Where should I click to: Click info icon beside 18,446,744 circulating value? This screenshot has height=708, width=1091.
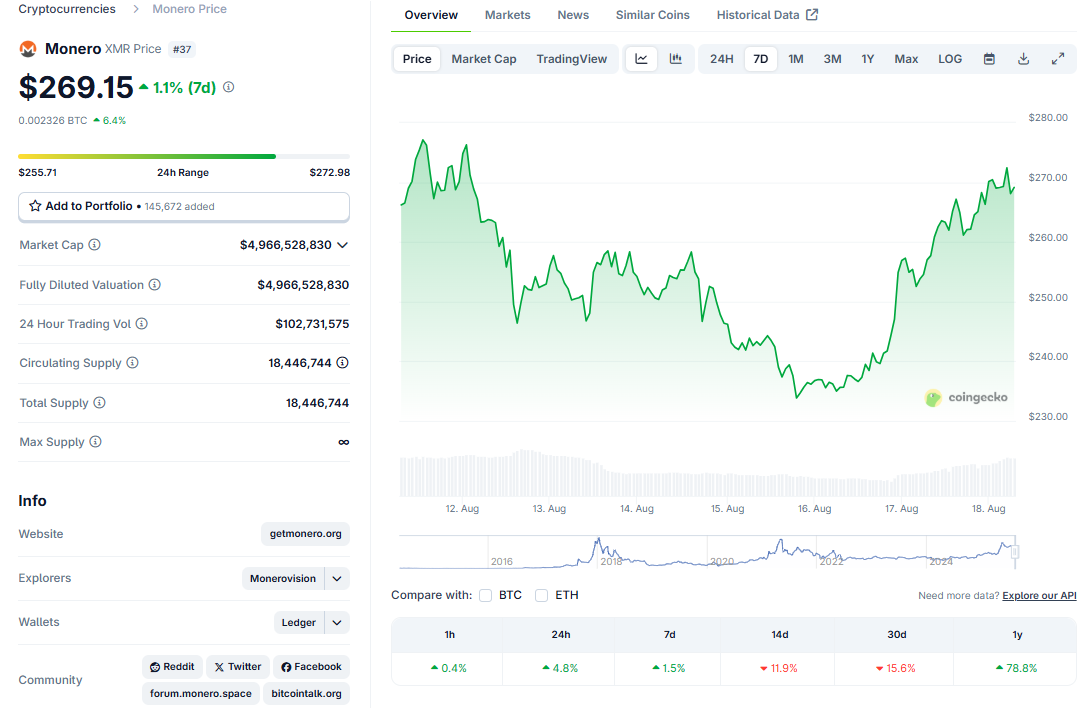tap(342, 362)
